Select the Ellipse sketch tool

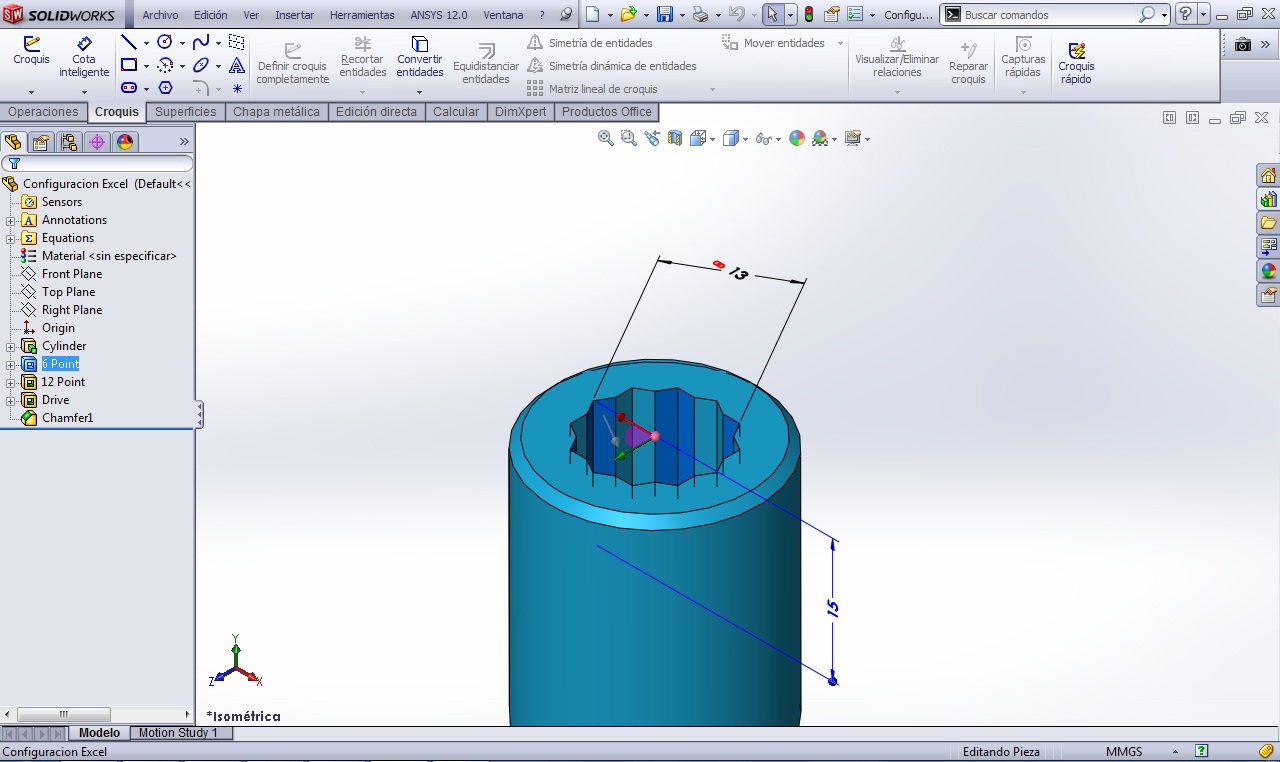coord(201,65)
